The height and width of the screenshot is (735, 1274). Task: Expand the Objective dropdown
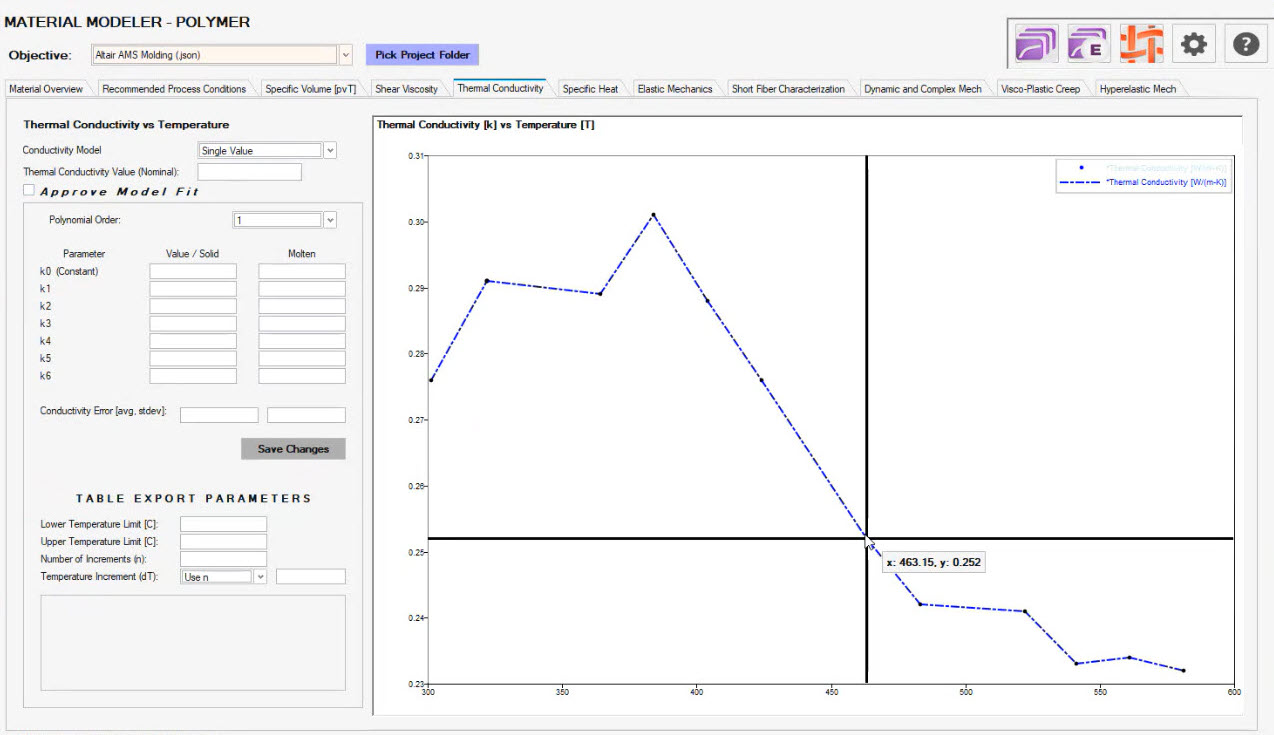[x=346, y=55]
